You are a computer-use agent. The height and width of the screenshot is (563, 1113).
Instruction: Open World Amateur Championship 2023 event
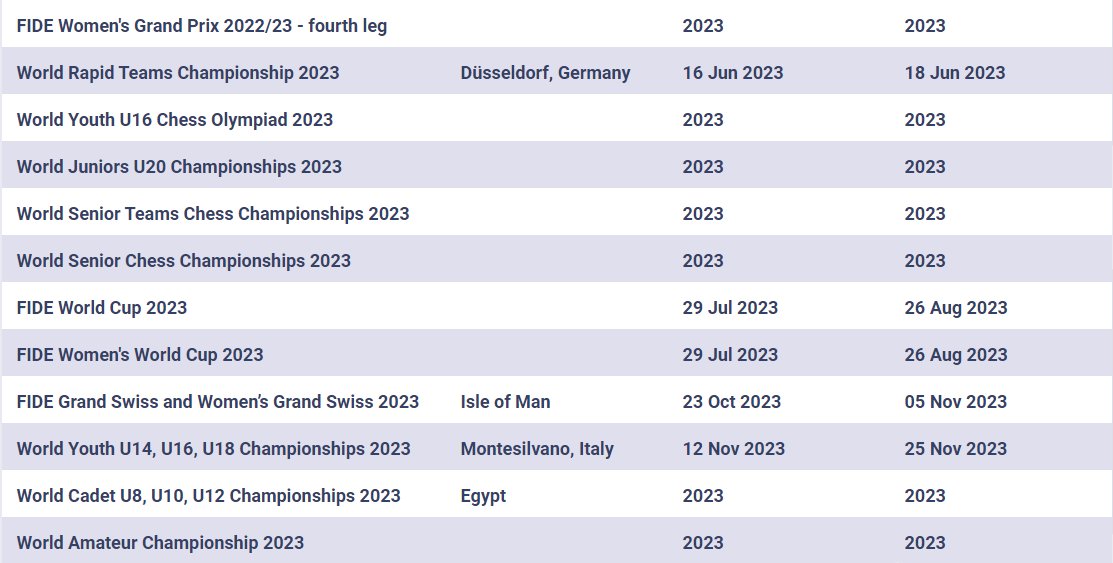(x=160, y=543)
